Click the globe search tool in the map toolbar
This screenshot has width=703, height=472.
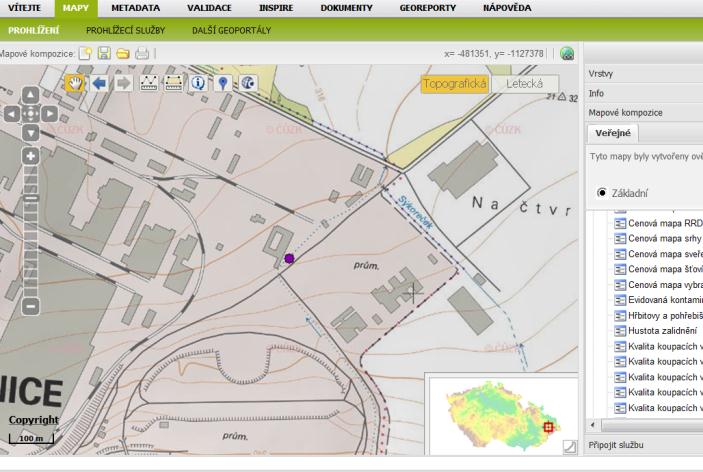[x=248, y=83]
